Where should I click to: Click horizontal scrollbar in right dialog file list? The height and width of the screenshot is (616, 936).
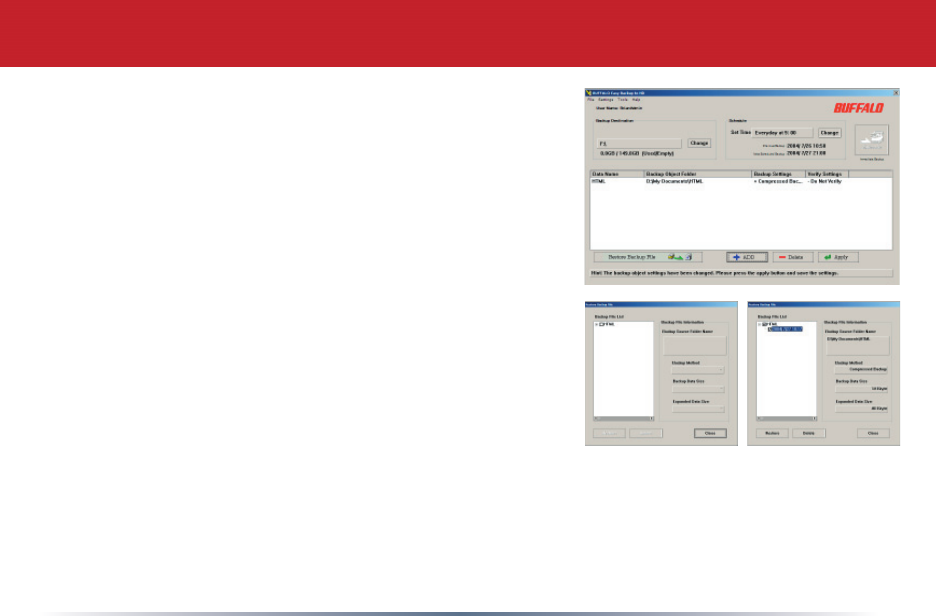787,418
